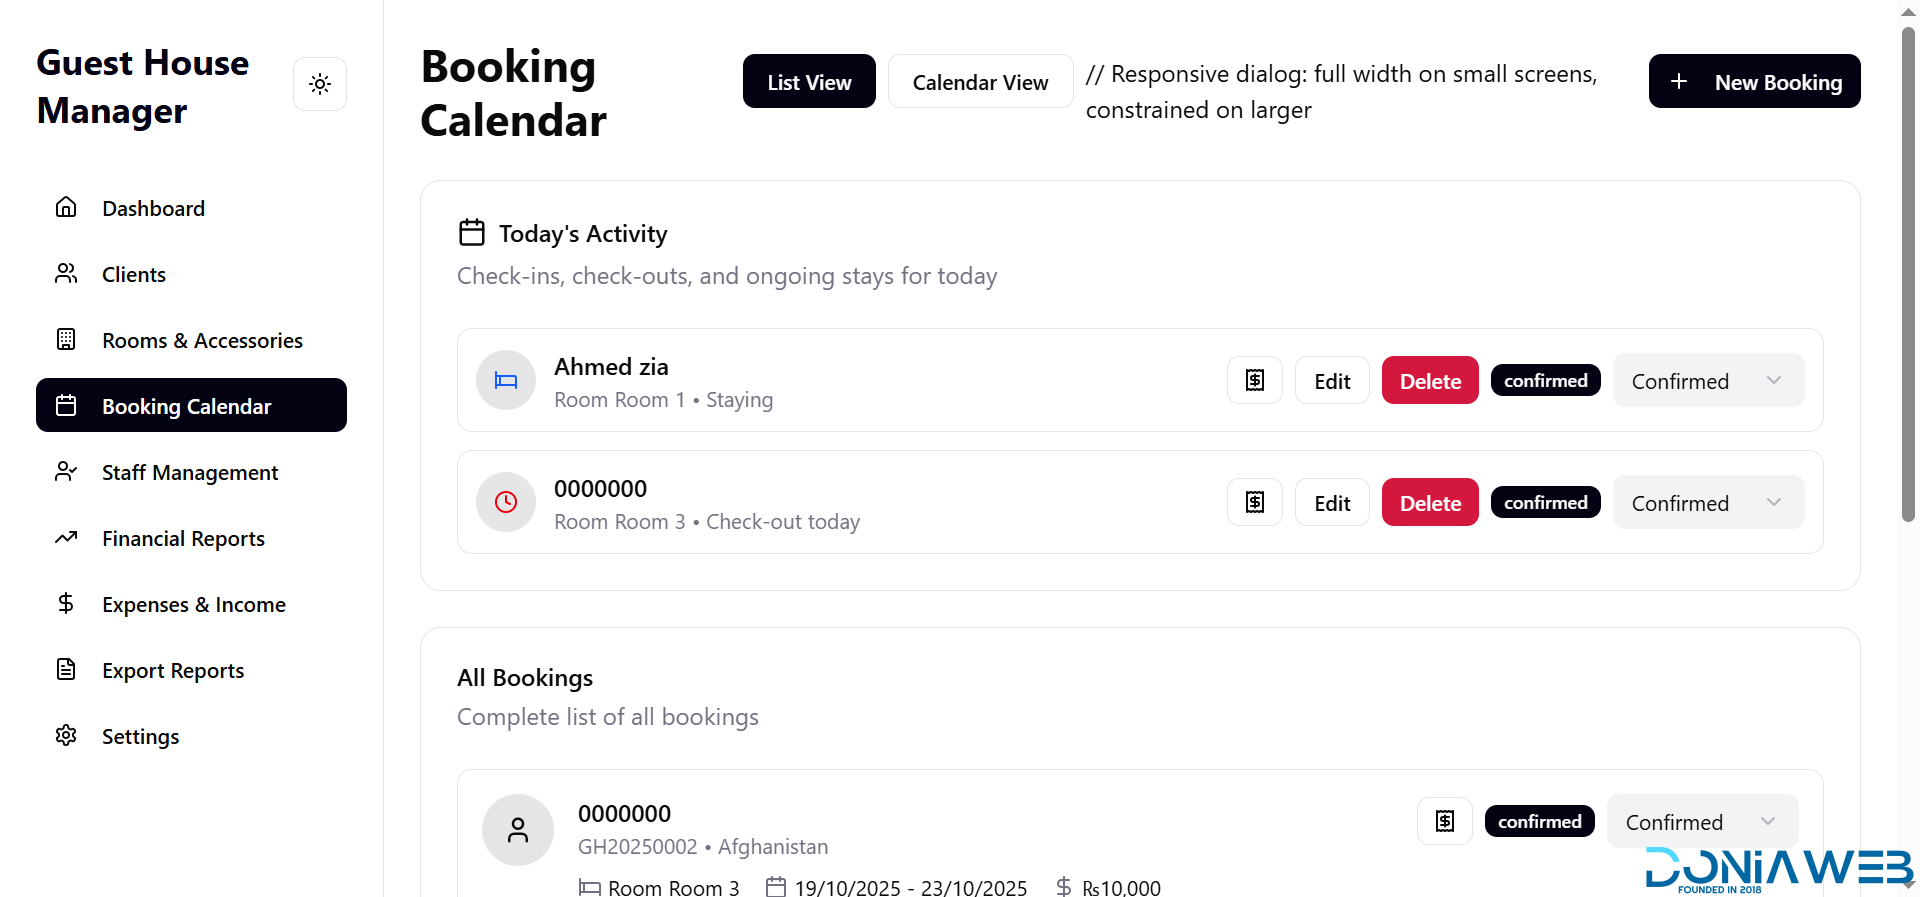
Task: Click the Dashboard home icon in sidebar
Action: point(66,208)
